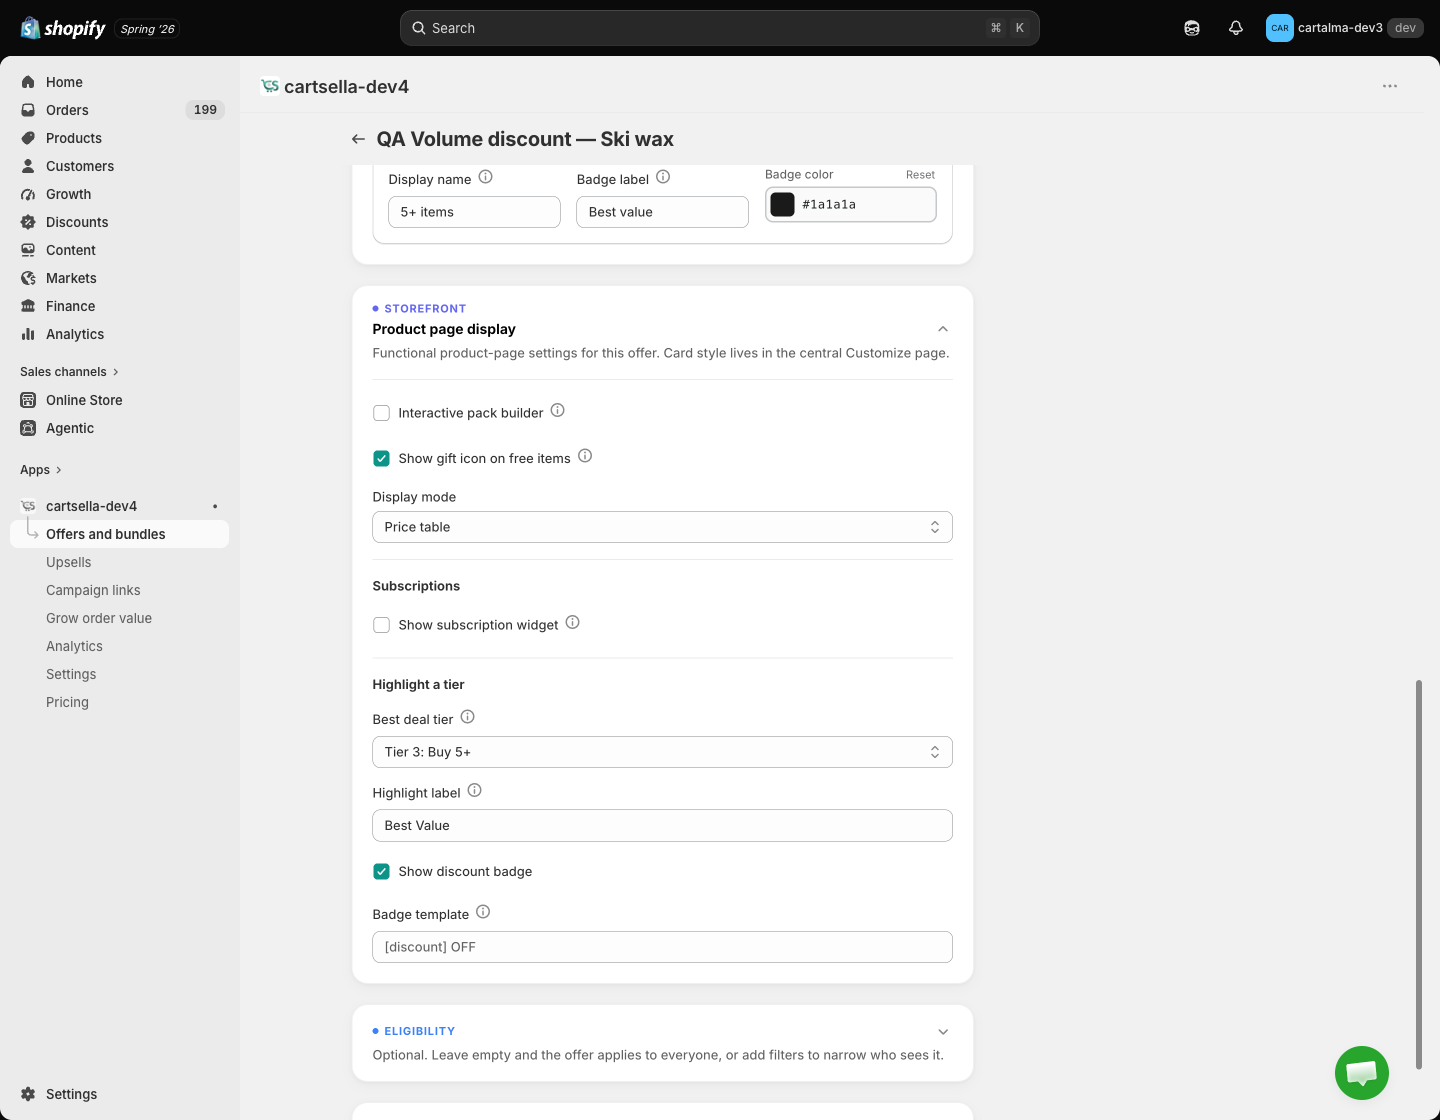Image resolution: width=1440 pixels, height=1120 pixels.
Task: Open Upsells in app menu
Action: pyautogui.click(x=69, y=562)
